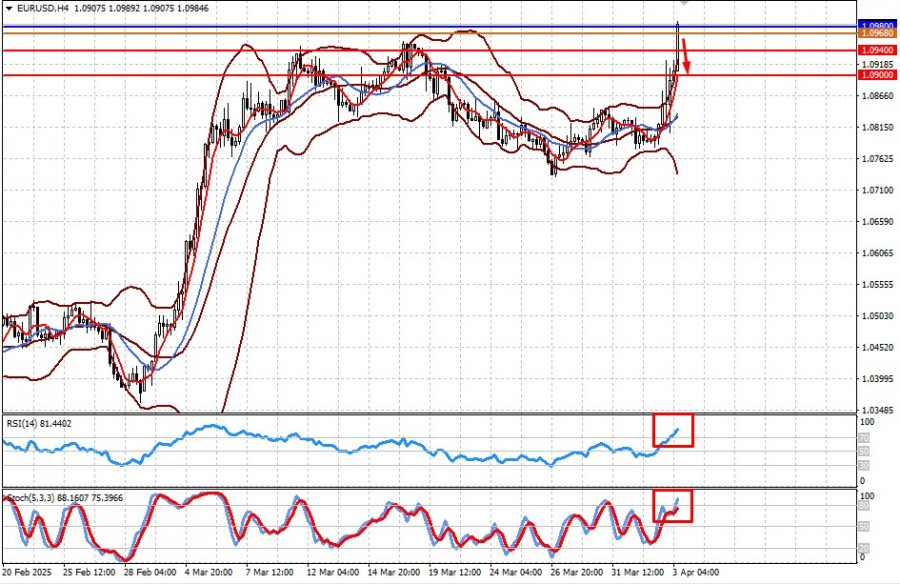Click the 24 Mar 04:00 time label
This screenshot has height=584, width=900.
[515, 573]
